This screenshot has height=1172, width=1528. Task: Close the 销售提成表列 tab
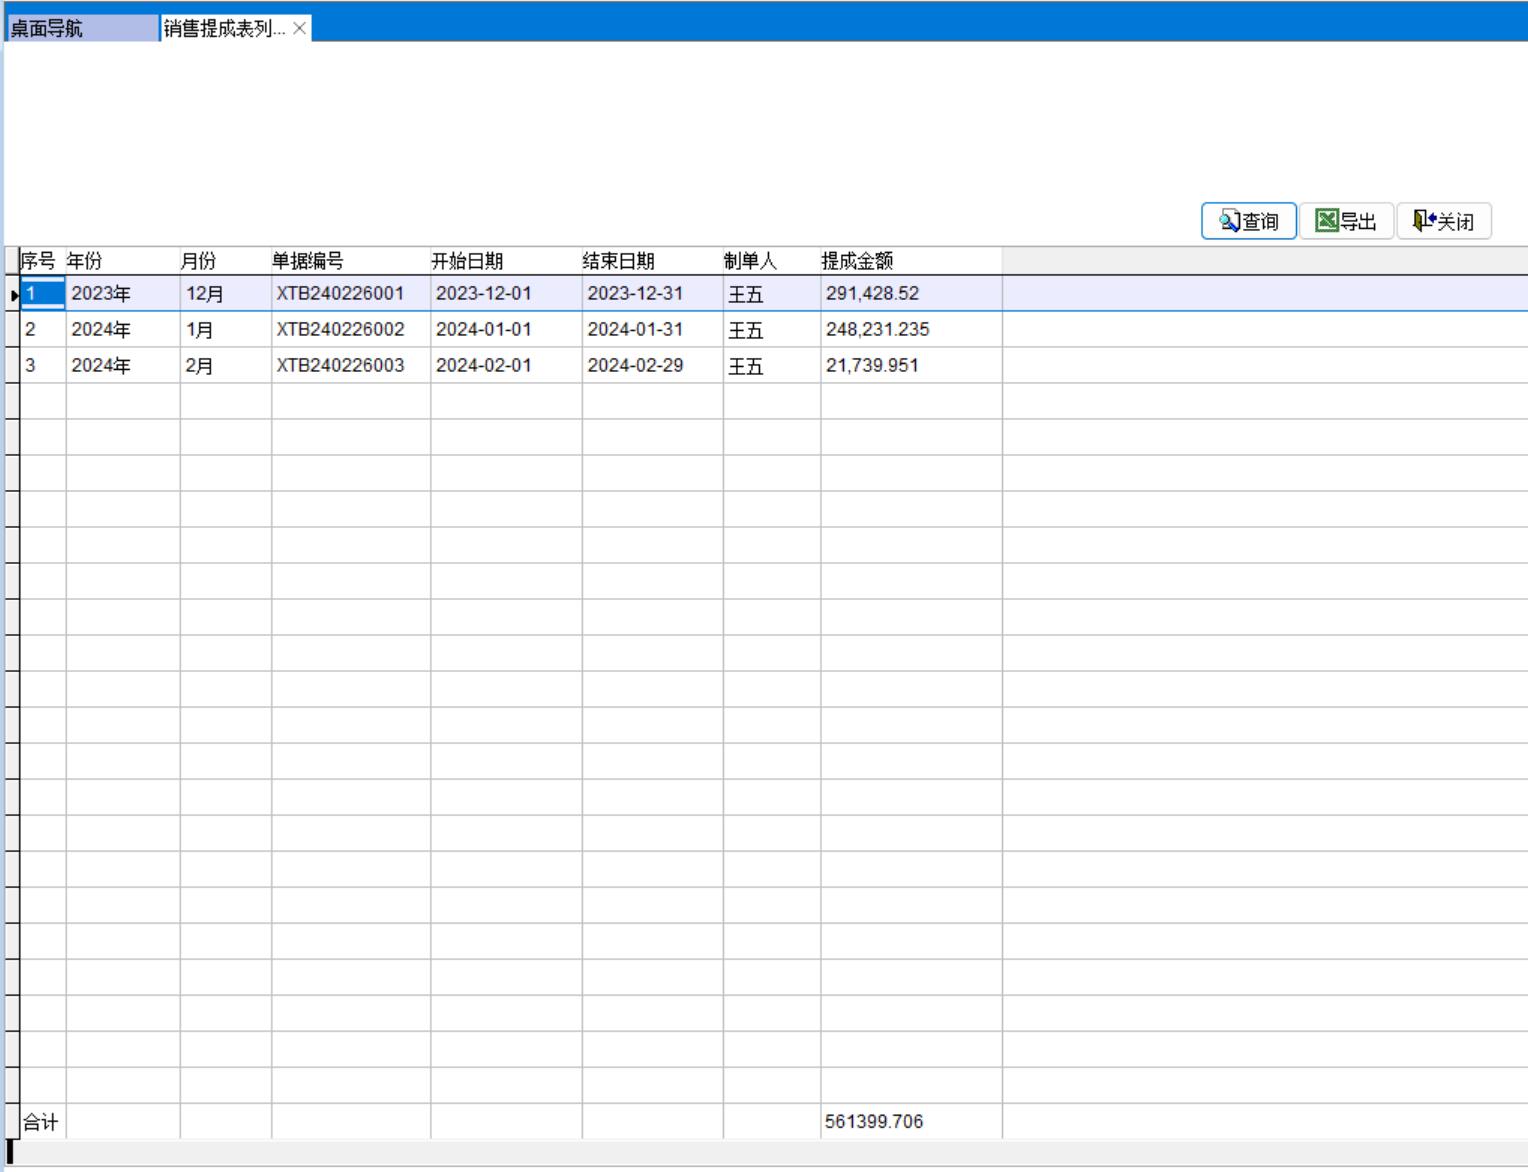tap(299, 28)
